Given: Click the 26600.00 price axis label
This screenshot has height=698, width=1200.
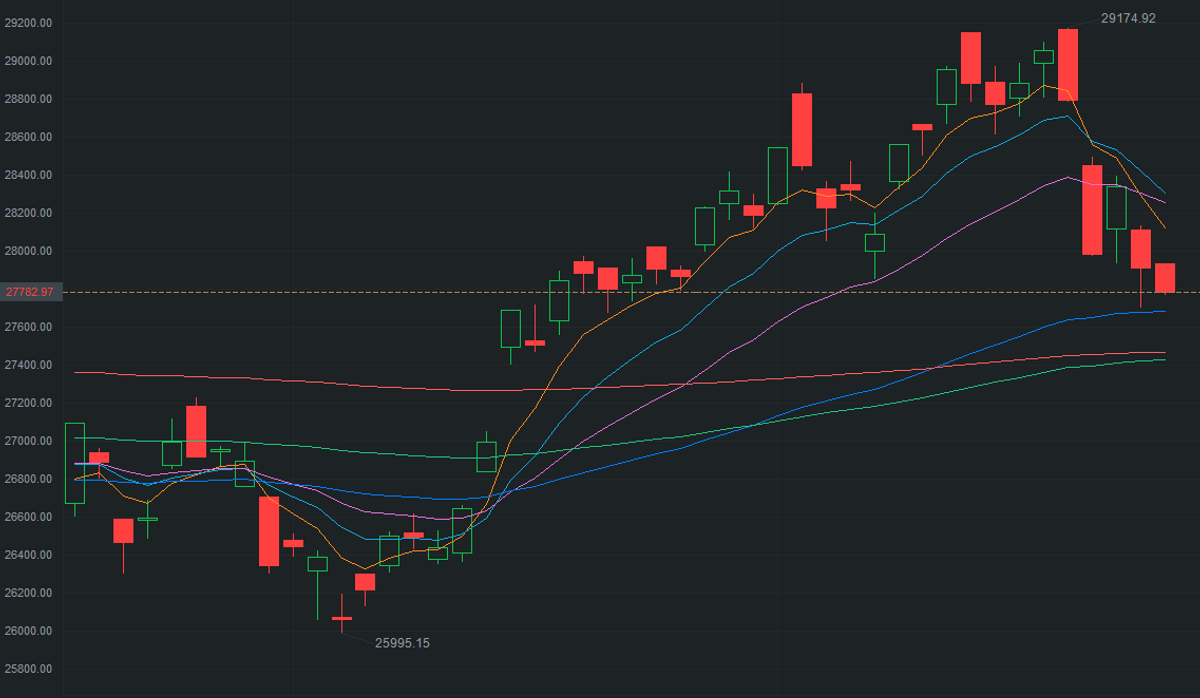Looking at the screenshot, I should [x=29, y=517].
